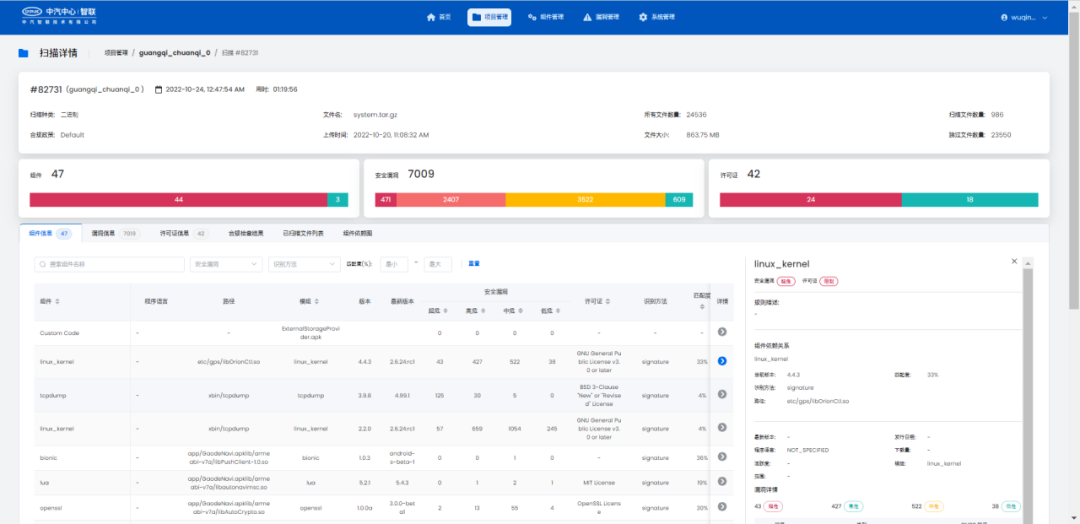Click the calendar icon beside scan date
Image resolution: width=1080 pixels, height=524 pixels.
[158, 90]
